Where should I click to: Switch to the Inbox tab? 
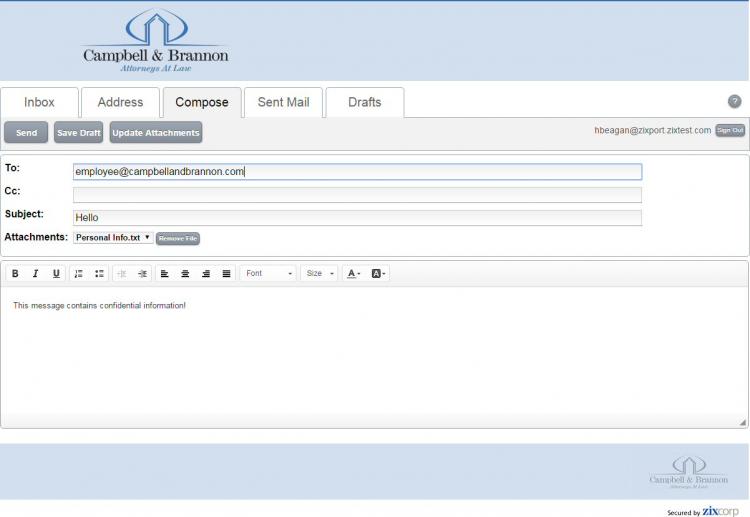coord(40,102)
